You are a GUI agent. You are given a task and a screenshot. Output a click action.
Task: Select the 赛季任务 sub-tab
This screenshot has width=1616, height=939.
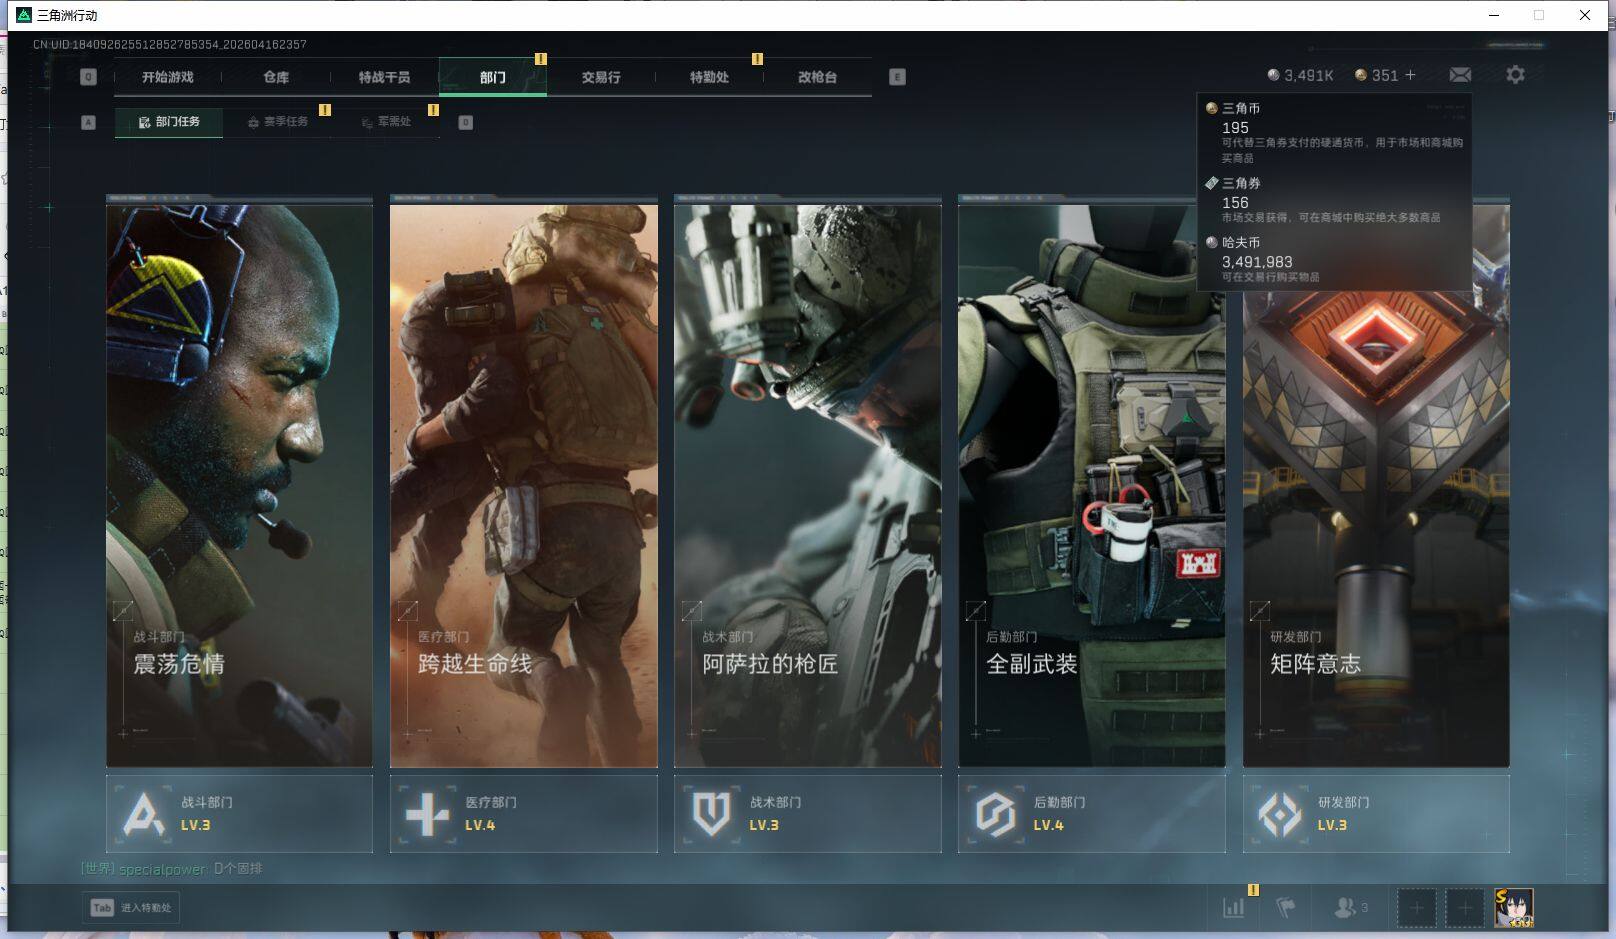(278, 122)
